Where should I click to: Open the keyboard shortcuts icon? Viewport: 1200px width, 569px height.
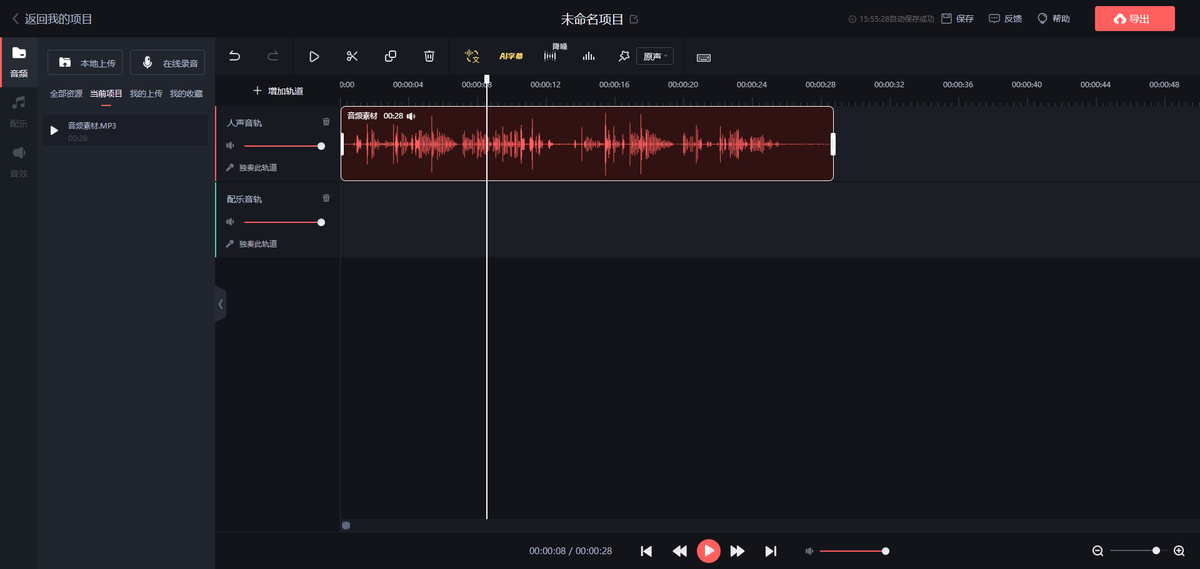pyautogui.click(x=704, y=57)
